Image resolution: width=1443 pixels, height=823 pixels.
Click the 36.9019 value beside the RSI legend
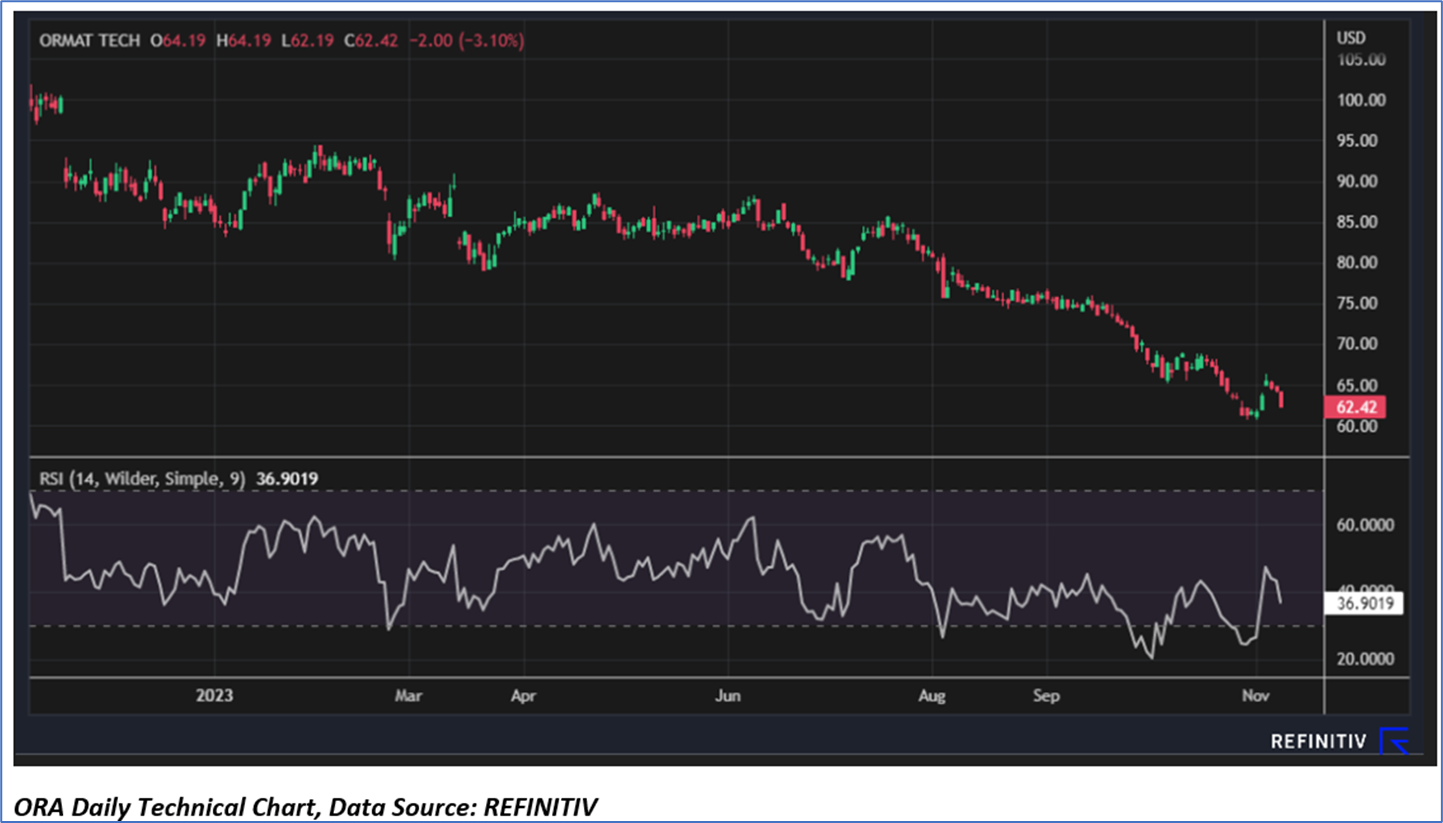click(x=286, y=479)
